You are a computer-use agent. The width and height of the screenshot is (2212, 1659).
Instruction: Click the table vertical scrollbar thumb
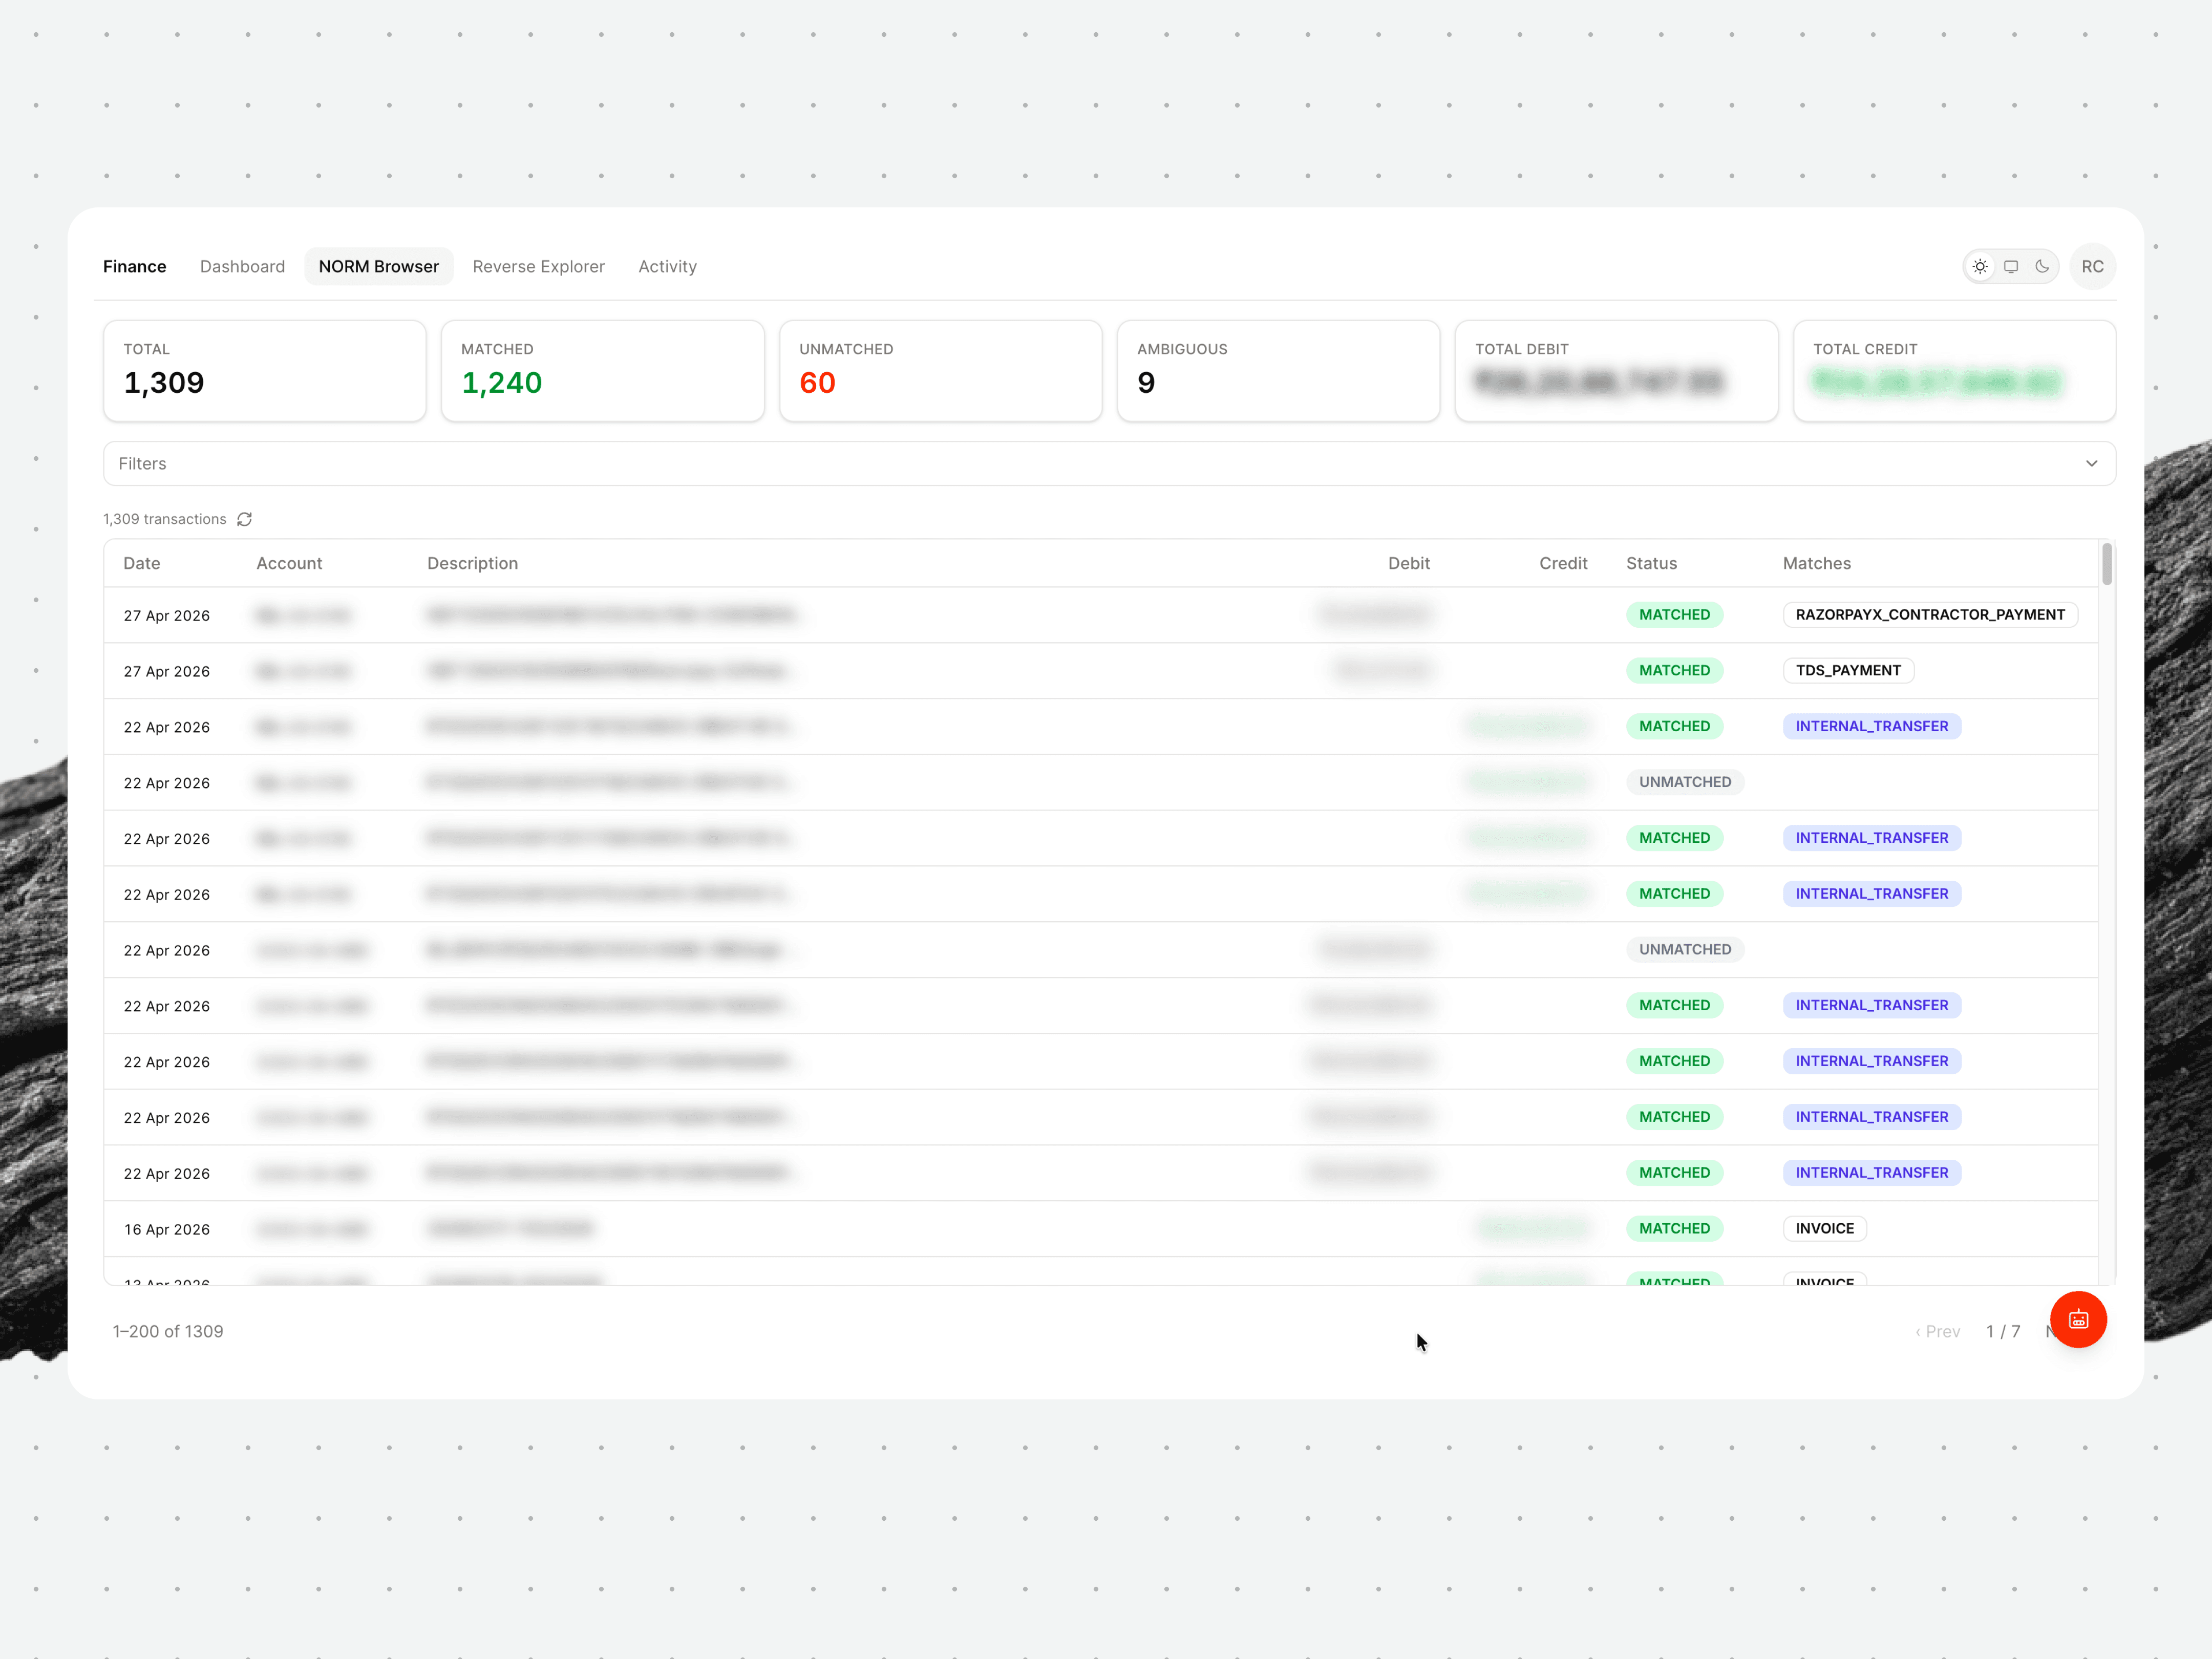pyautogui.click(x=2107, y=564)
